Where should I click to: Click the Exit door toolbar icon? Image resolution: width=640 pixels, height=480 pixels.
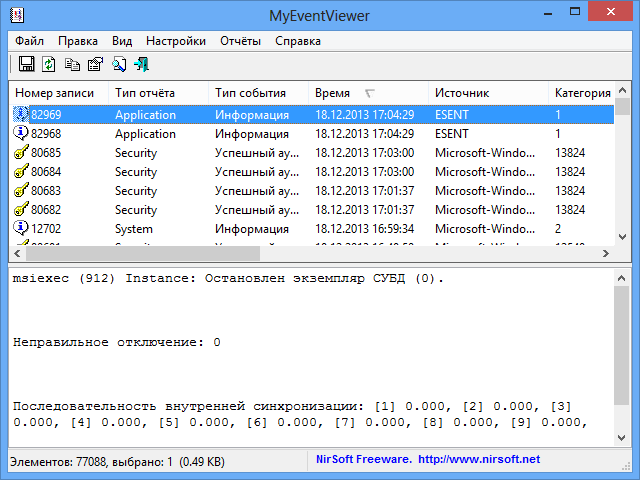142,64
